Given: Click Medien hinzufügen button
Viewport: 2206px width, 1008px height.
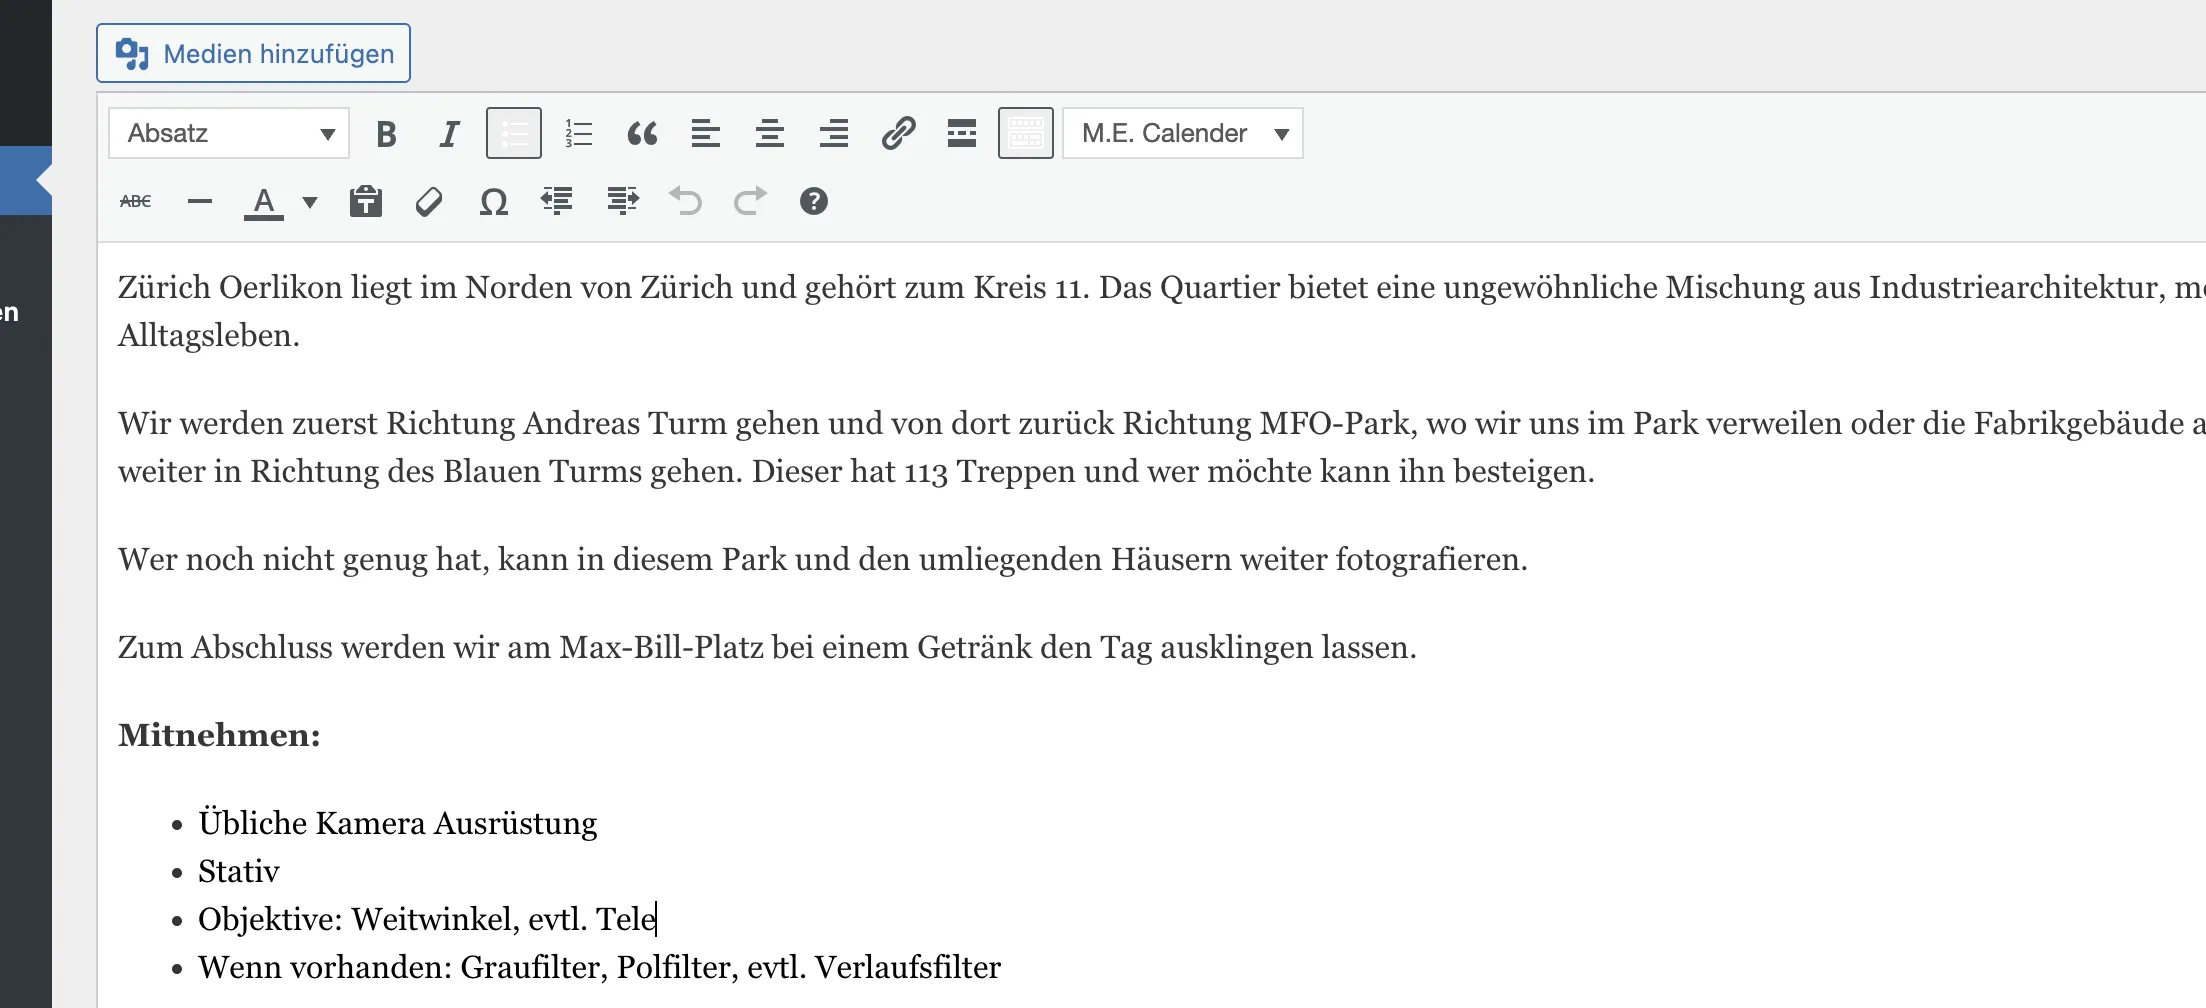Looking at the screenshot, I should click(253, 53).
